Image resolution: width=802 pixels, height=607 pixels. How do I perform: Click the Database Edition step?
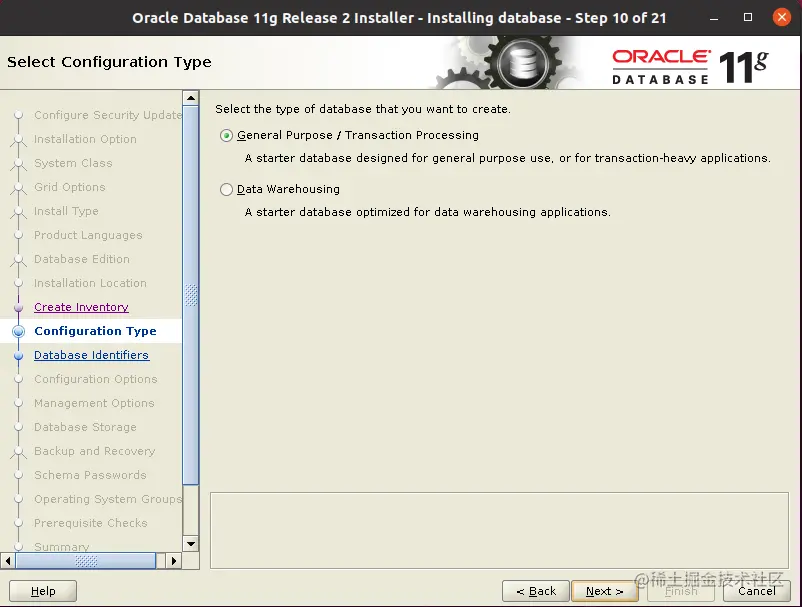pyautogui.click(x=82, y=259)
